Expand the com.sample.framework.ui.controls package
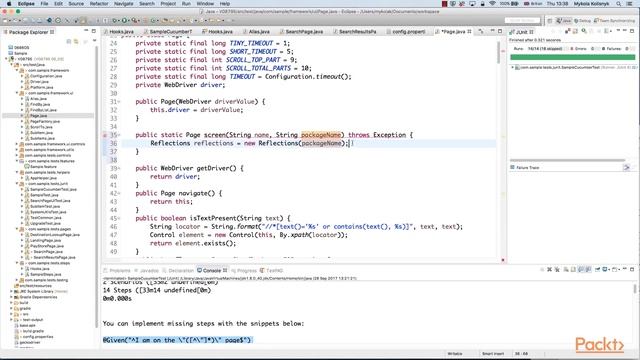 (x=17, y=144)
